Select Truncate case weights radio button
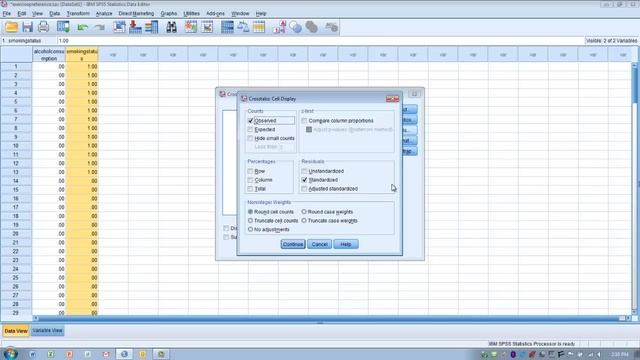The image size is (640, 360). 304,221
